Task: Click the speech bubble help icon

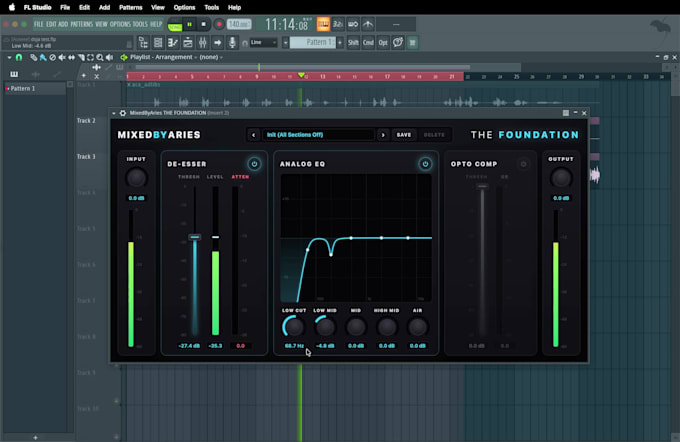Action: (398, 43)
